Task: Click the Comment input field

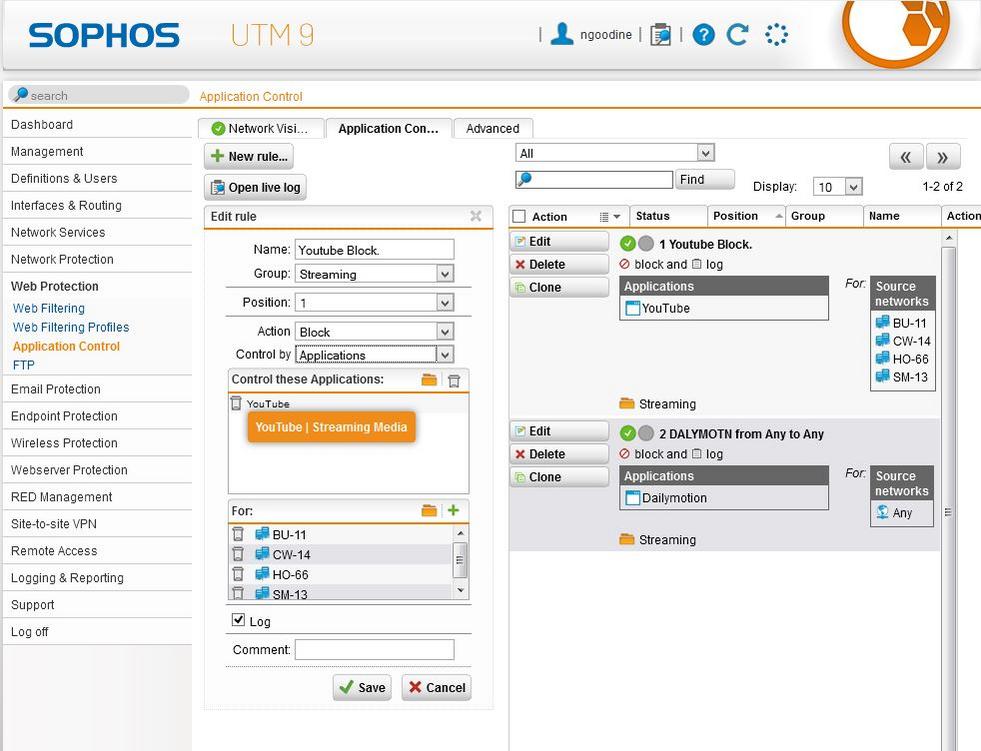Action: tap(375, 650)
